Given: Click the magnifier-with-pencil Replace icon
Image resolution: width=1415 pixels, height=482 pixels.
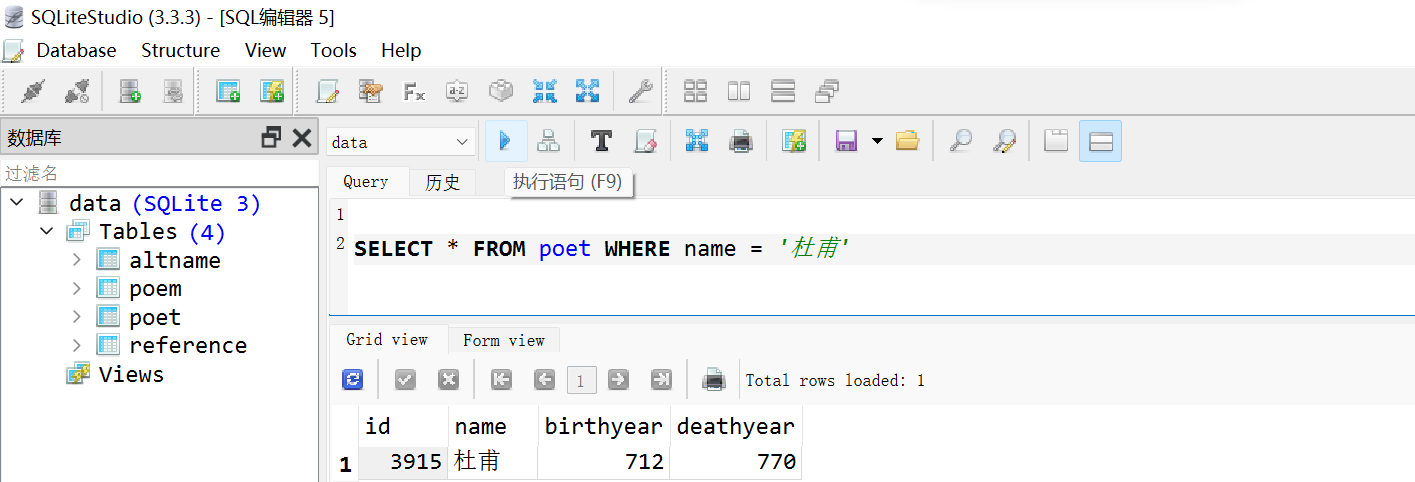Looking at the screenshot, I should click(x=1004, y=141).
